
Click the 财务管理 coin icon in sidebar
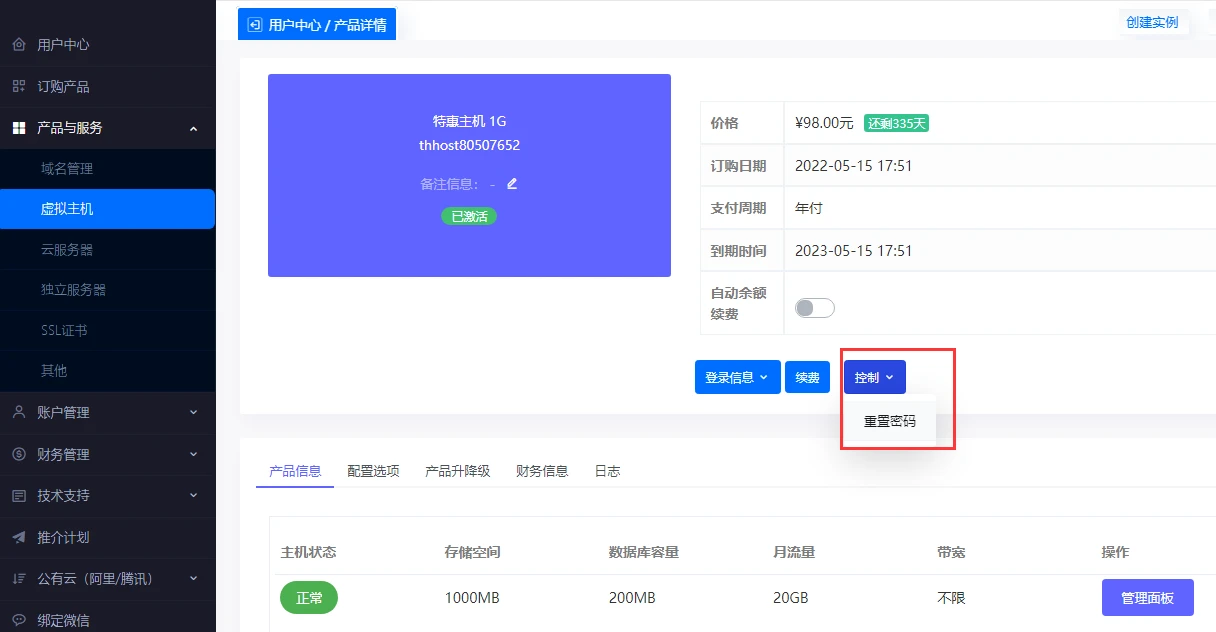pyautogui.click(x=18, y=454)
